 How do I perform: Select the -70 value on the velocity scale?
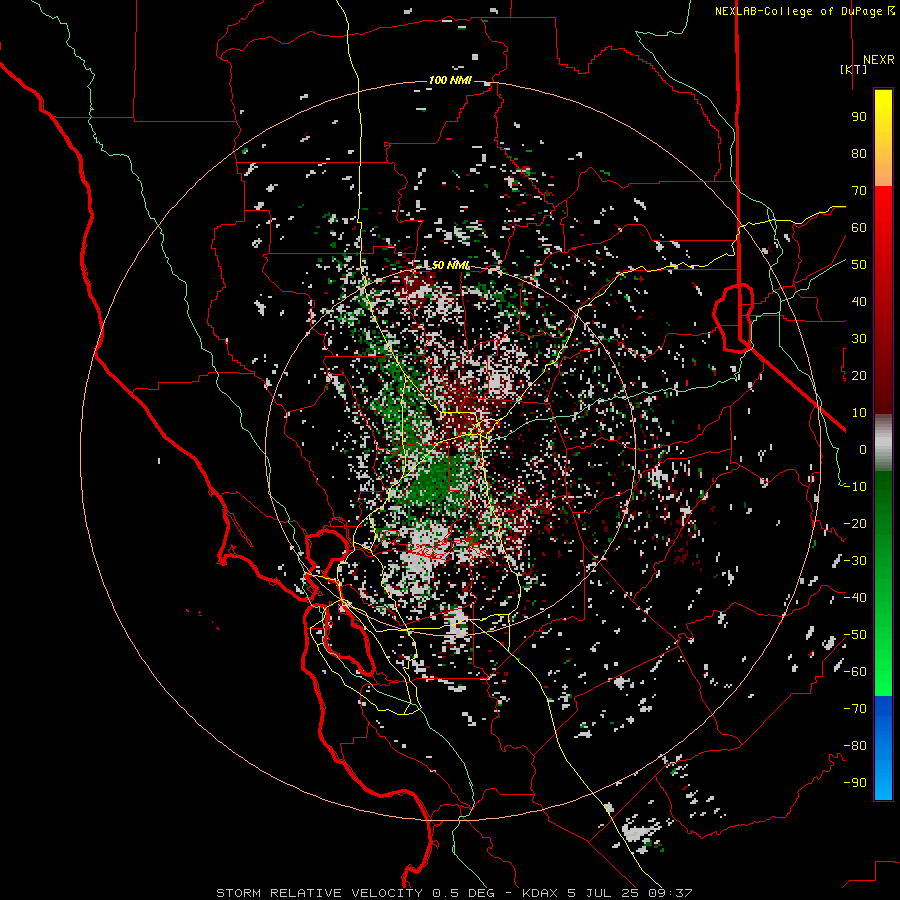point(855,709)
